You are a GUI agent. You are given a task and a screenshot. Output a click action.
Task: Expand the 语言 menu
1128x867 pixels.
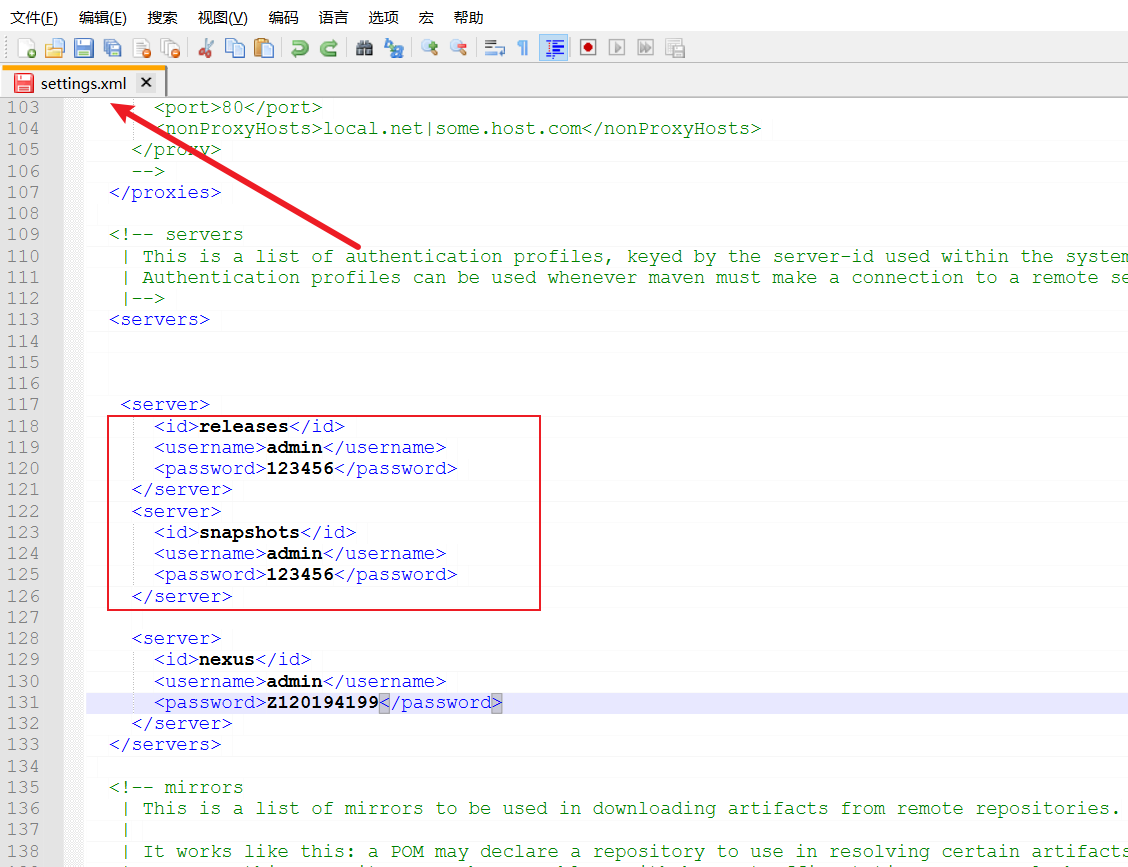tap(333, 18)
